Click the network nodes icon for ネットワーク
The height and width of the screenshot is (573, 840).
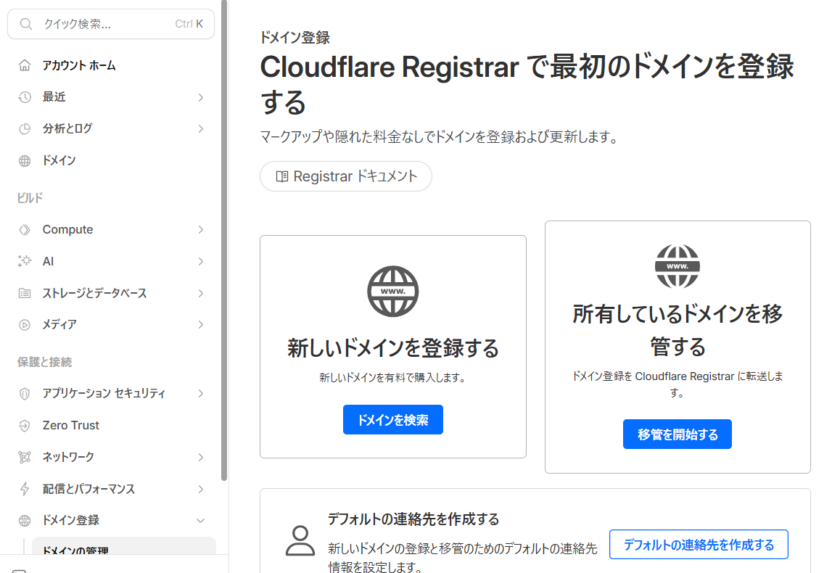(25, 457)
